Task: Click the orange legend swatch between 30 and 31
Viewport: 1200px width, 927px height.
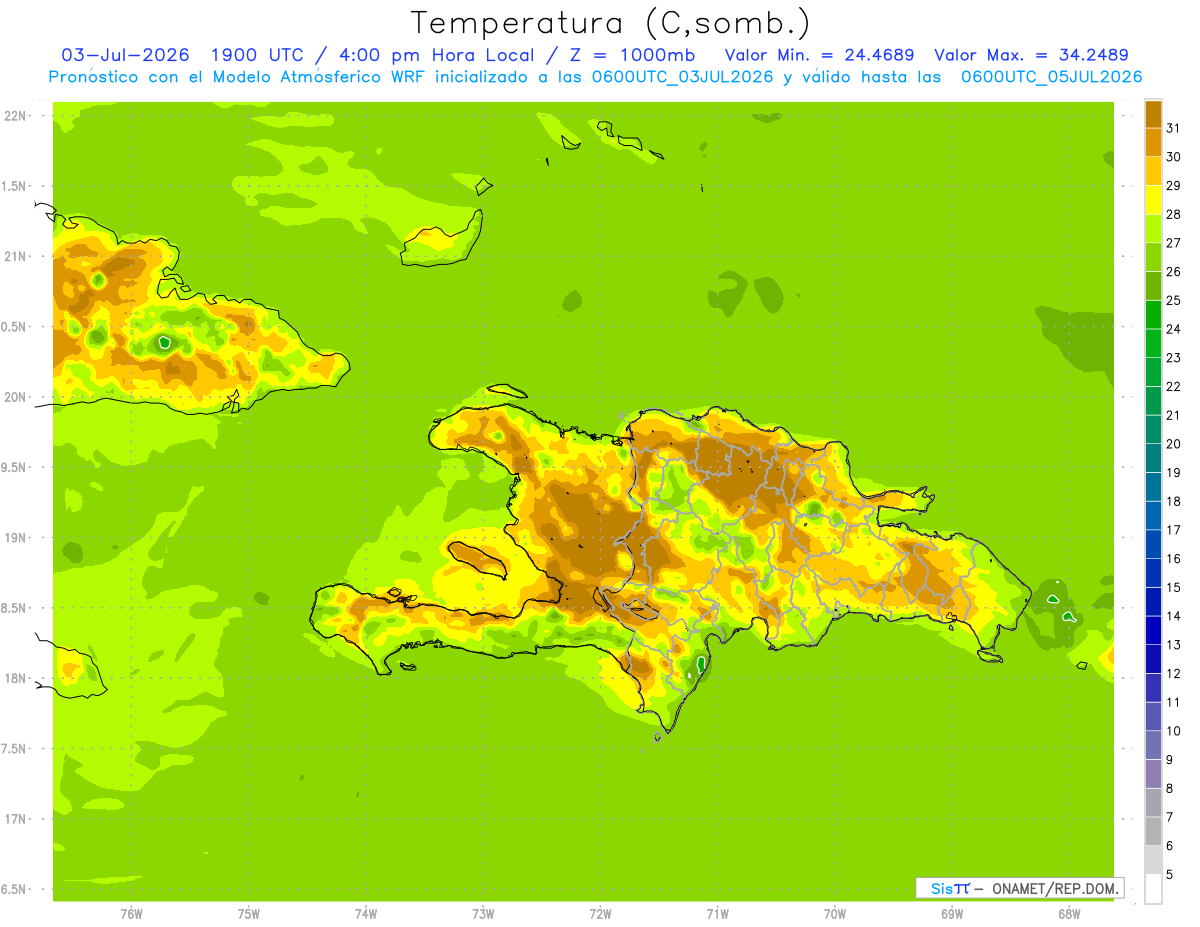Action: (x=1153, y=142)
